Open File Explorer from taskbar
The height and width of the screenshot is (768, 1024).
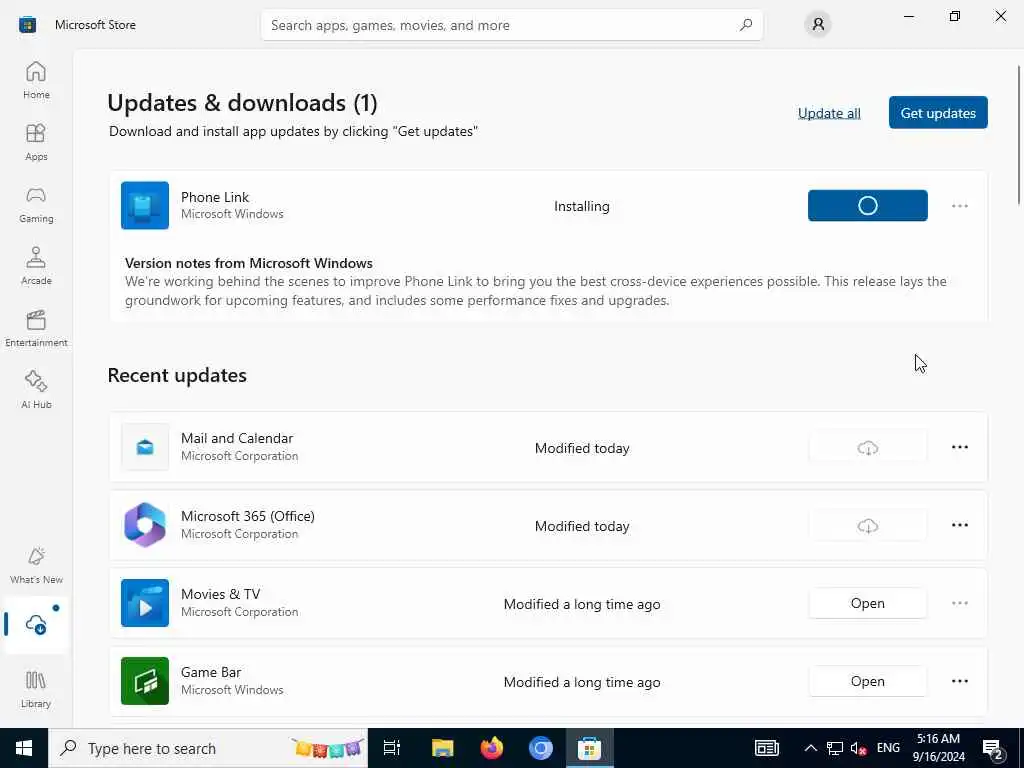click(442, 748)
